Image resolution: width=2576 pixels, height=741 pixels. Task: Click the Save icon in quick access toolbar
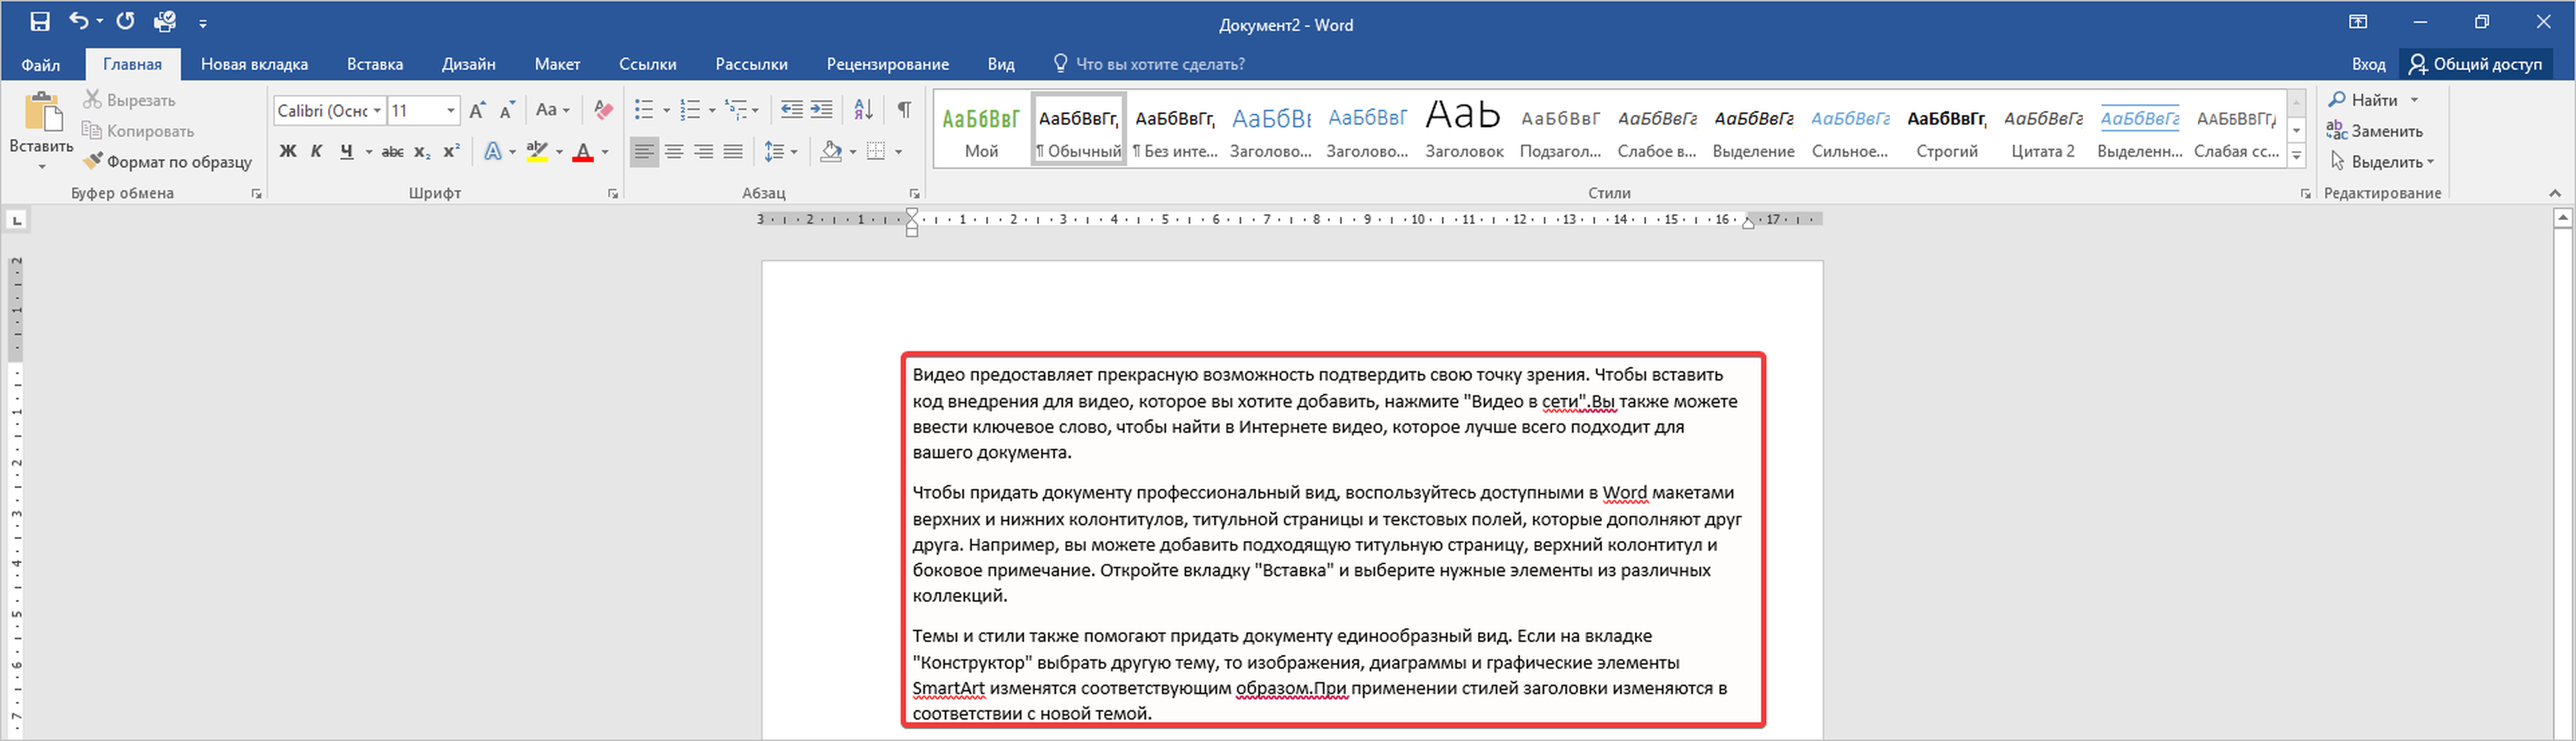tap(40, 21)
